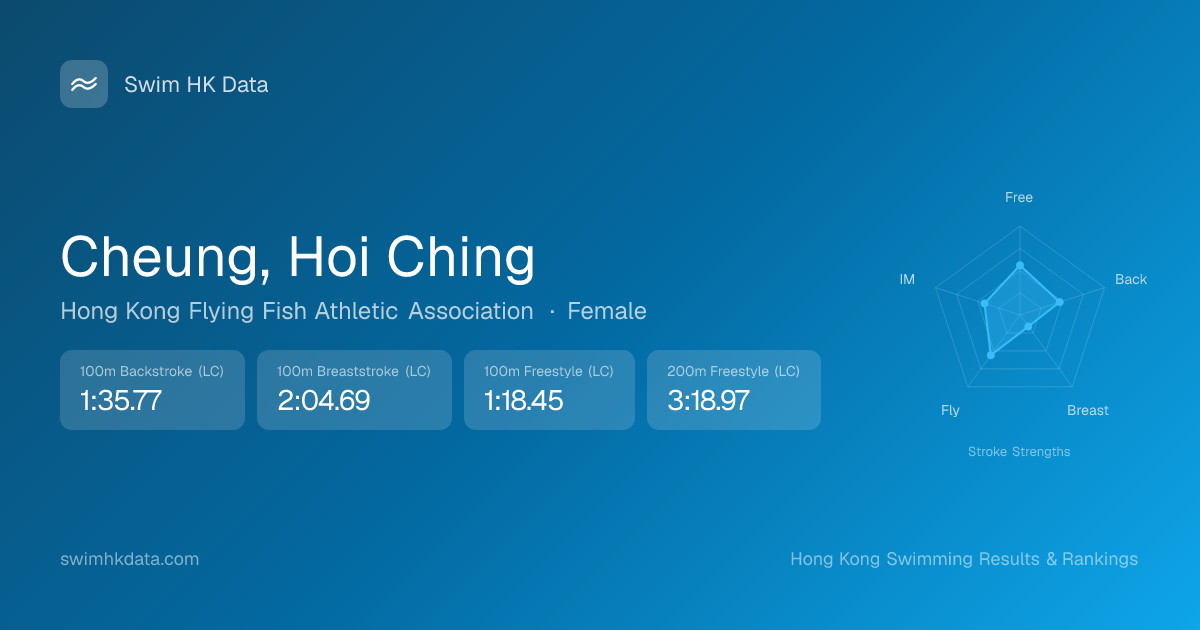Click the Fly axis label on radar chart

point(950,410)
